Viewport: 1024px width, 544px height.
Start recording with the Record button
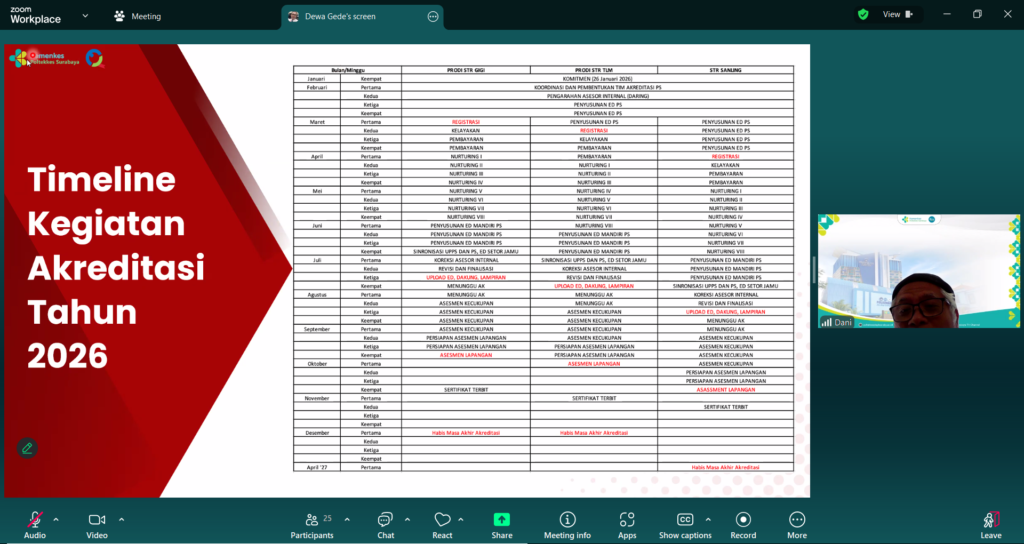(x=743, y=523)
